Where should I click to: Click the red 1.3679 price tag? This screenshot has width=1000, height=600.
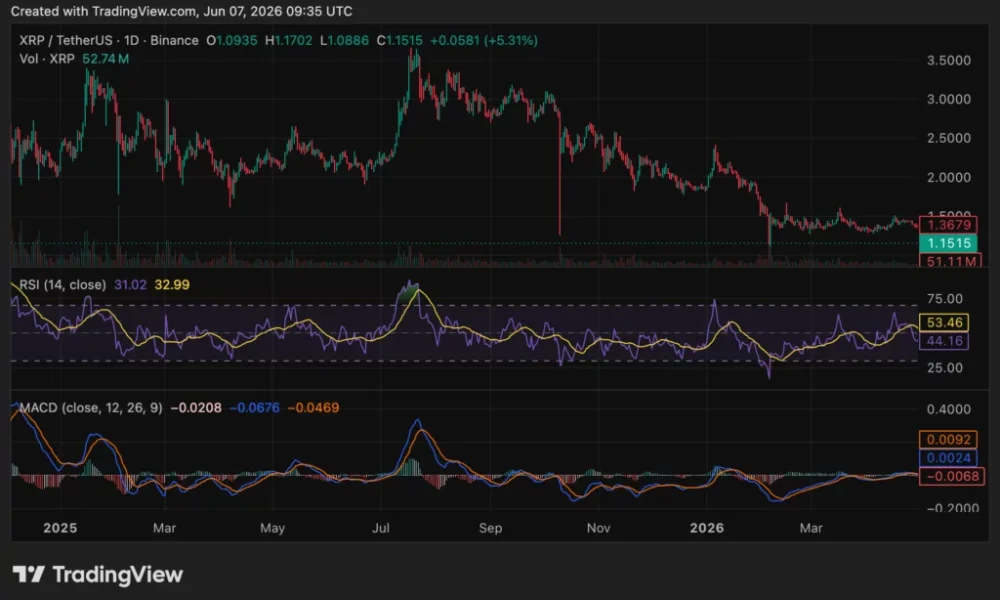coord(948,224)
